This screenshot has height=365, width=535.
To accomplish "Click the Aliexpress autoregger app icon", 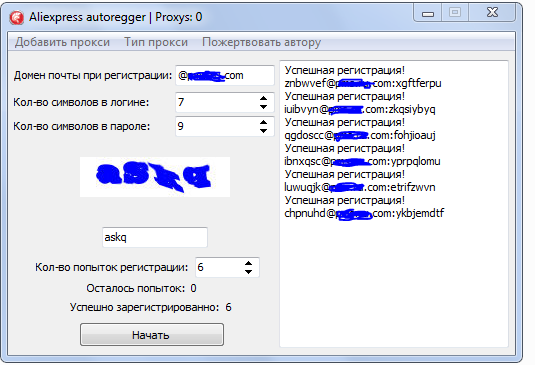I will pos(17,17).
